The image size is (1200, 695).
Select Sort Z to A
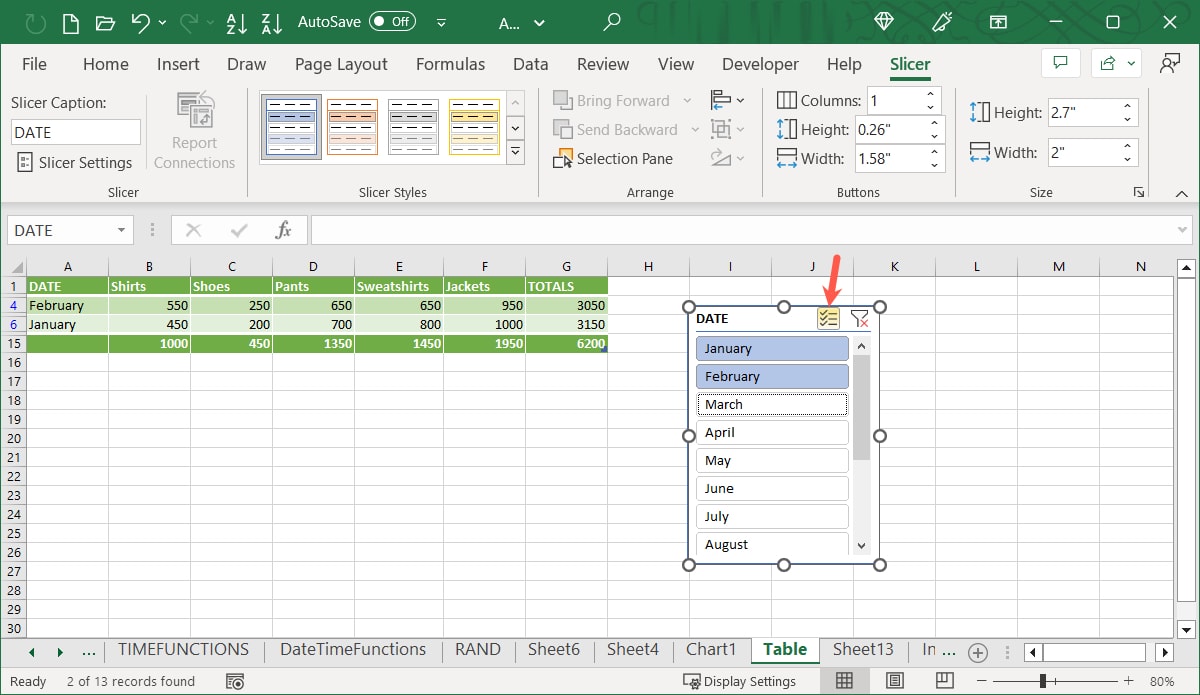click(271, 22)
